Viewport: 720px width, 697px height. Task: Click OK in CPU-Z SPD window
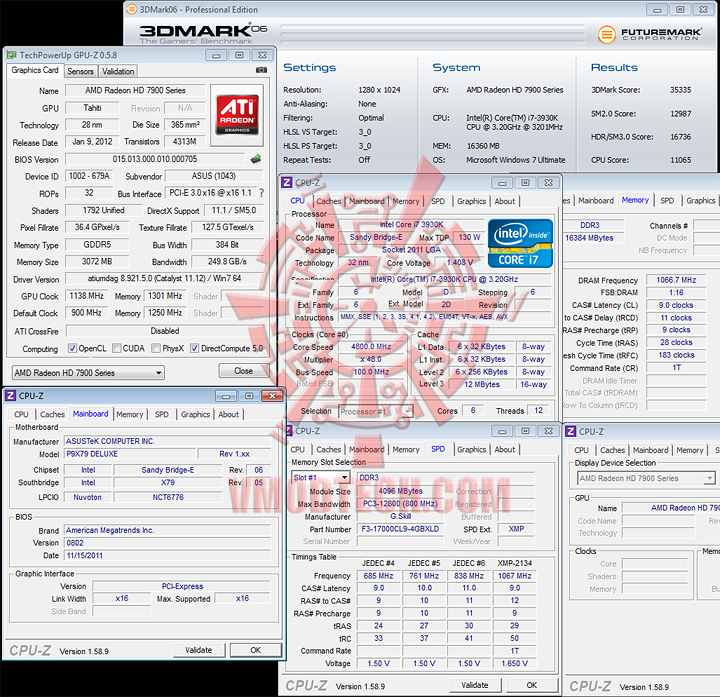(532, 685)
